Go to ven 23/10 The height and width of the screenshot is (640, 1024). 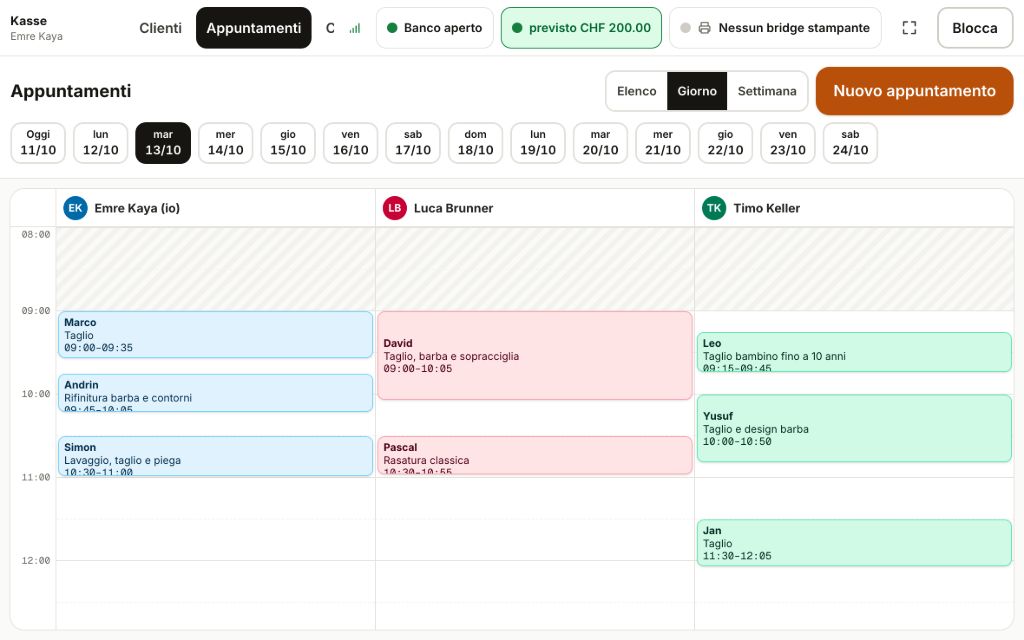click(x=788, y=142)
